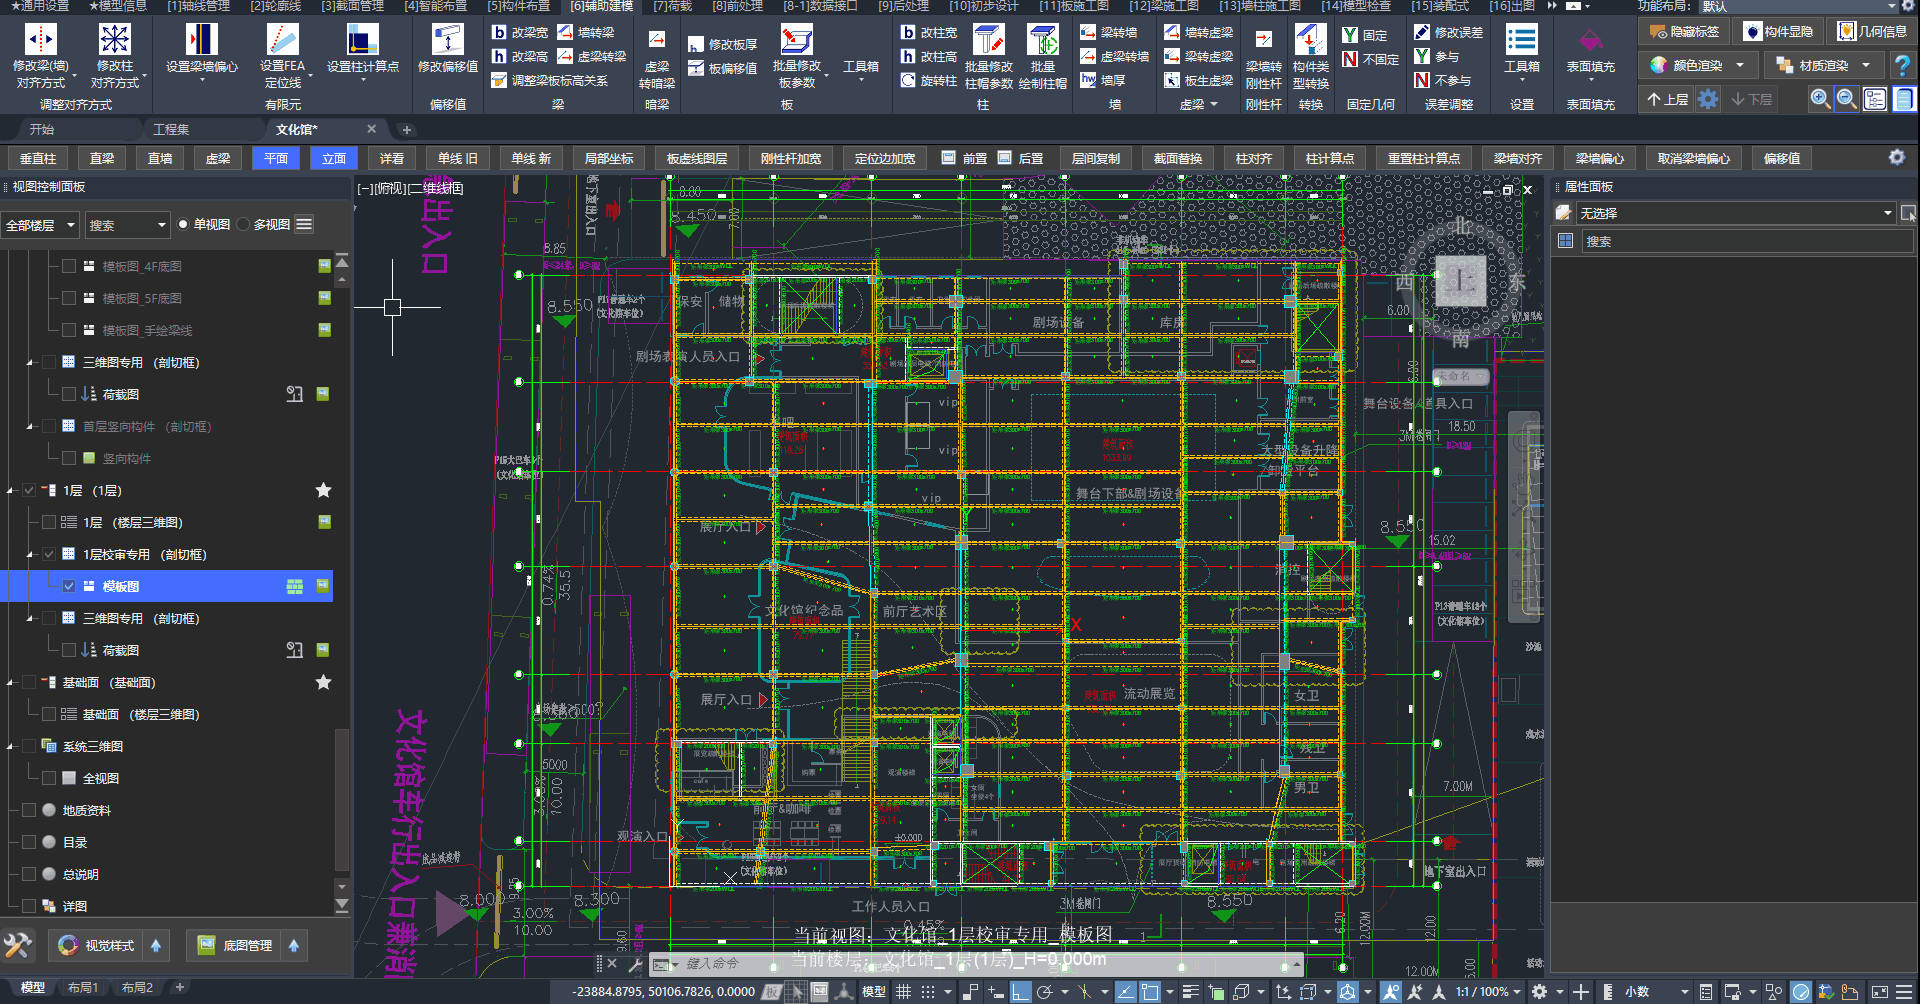The width and height of the screenshot is (1920, 1004).
Task: Click the 设置柱计算点 ribbon icon
Action: click(x=362, y=40)
